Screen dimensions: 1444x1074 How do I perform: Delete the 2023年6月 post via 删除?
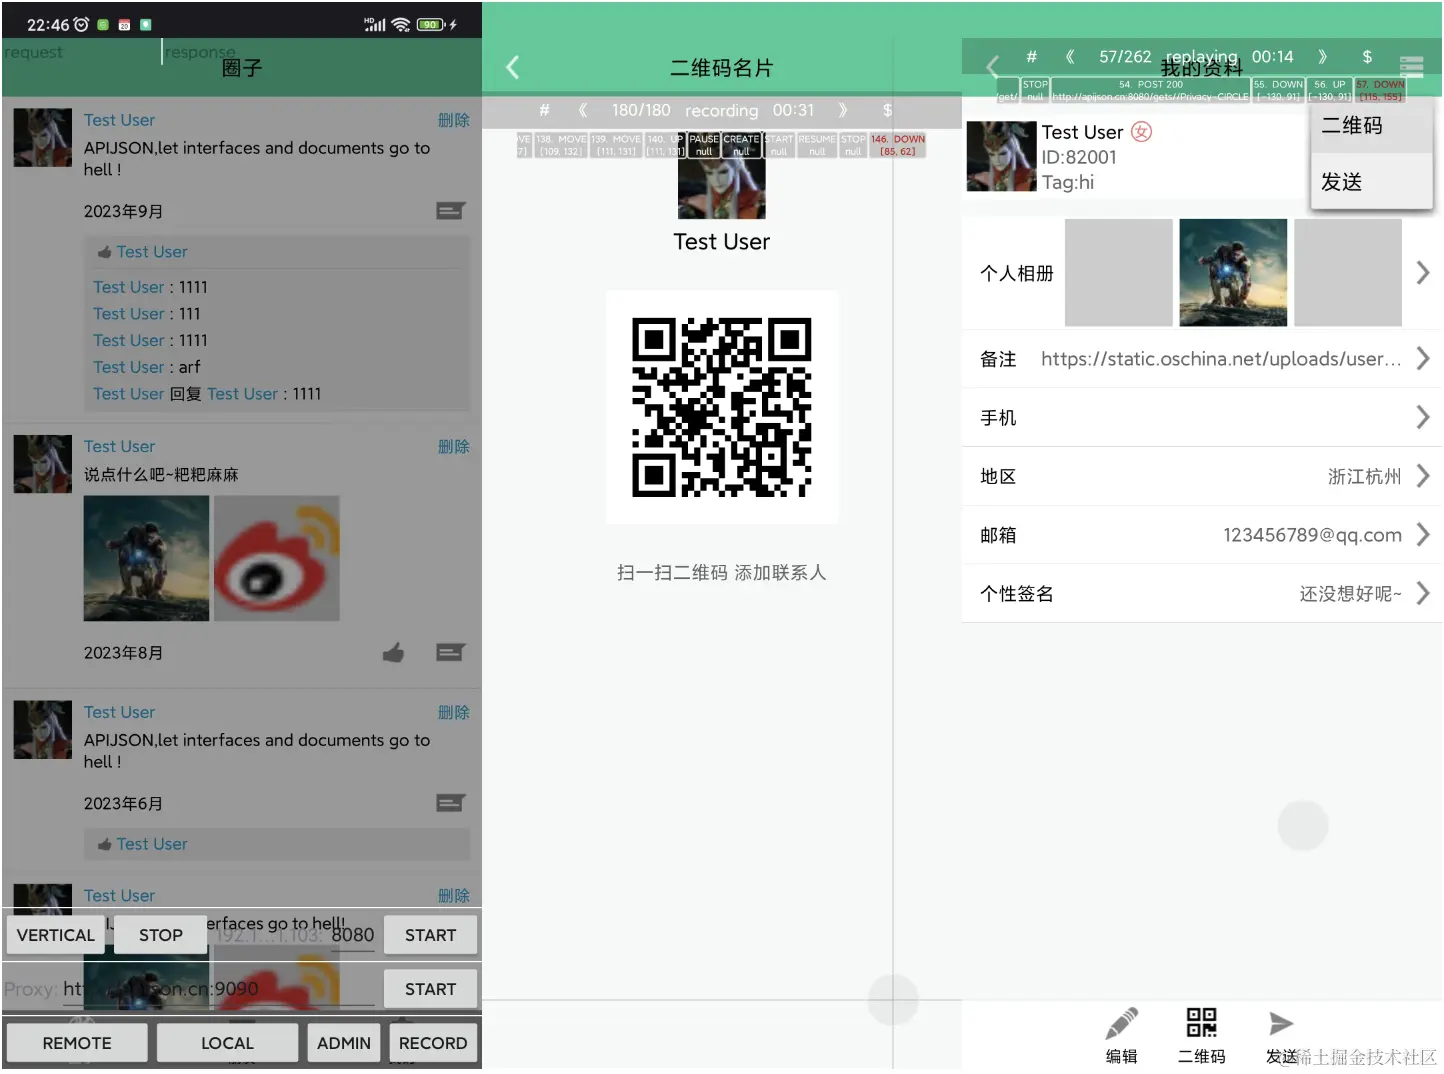(453, 712)
